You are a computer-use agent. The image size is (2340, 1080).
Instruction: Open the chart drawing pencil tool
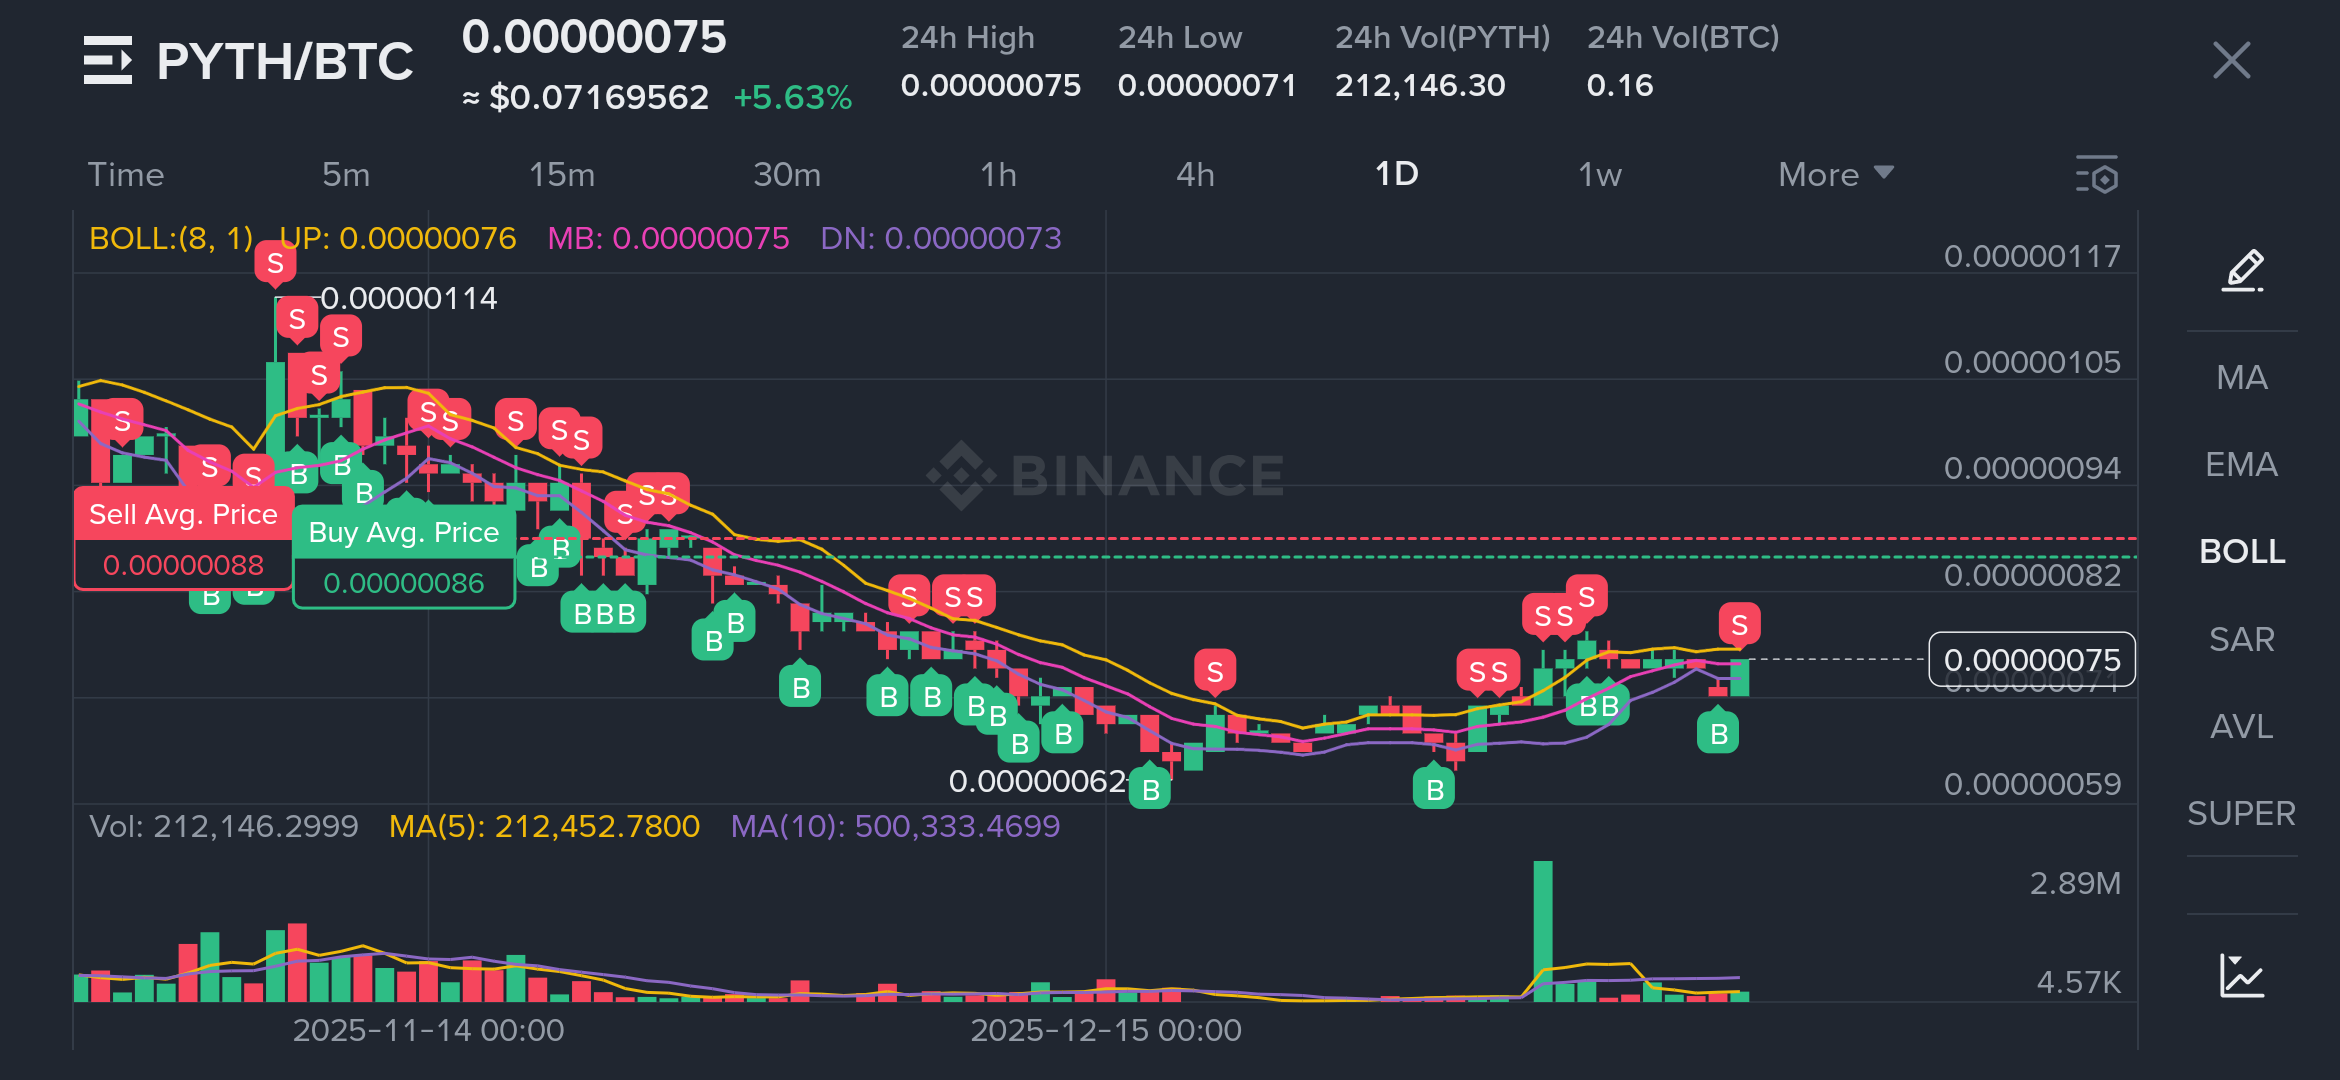[2242, 270]
